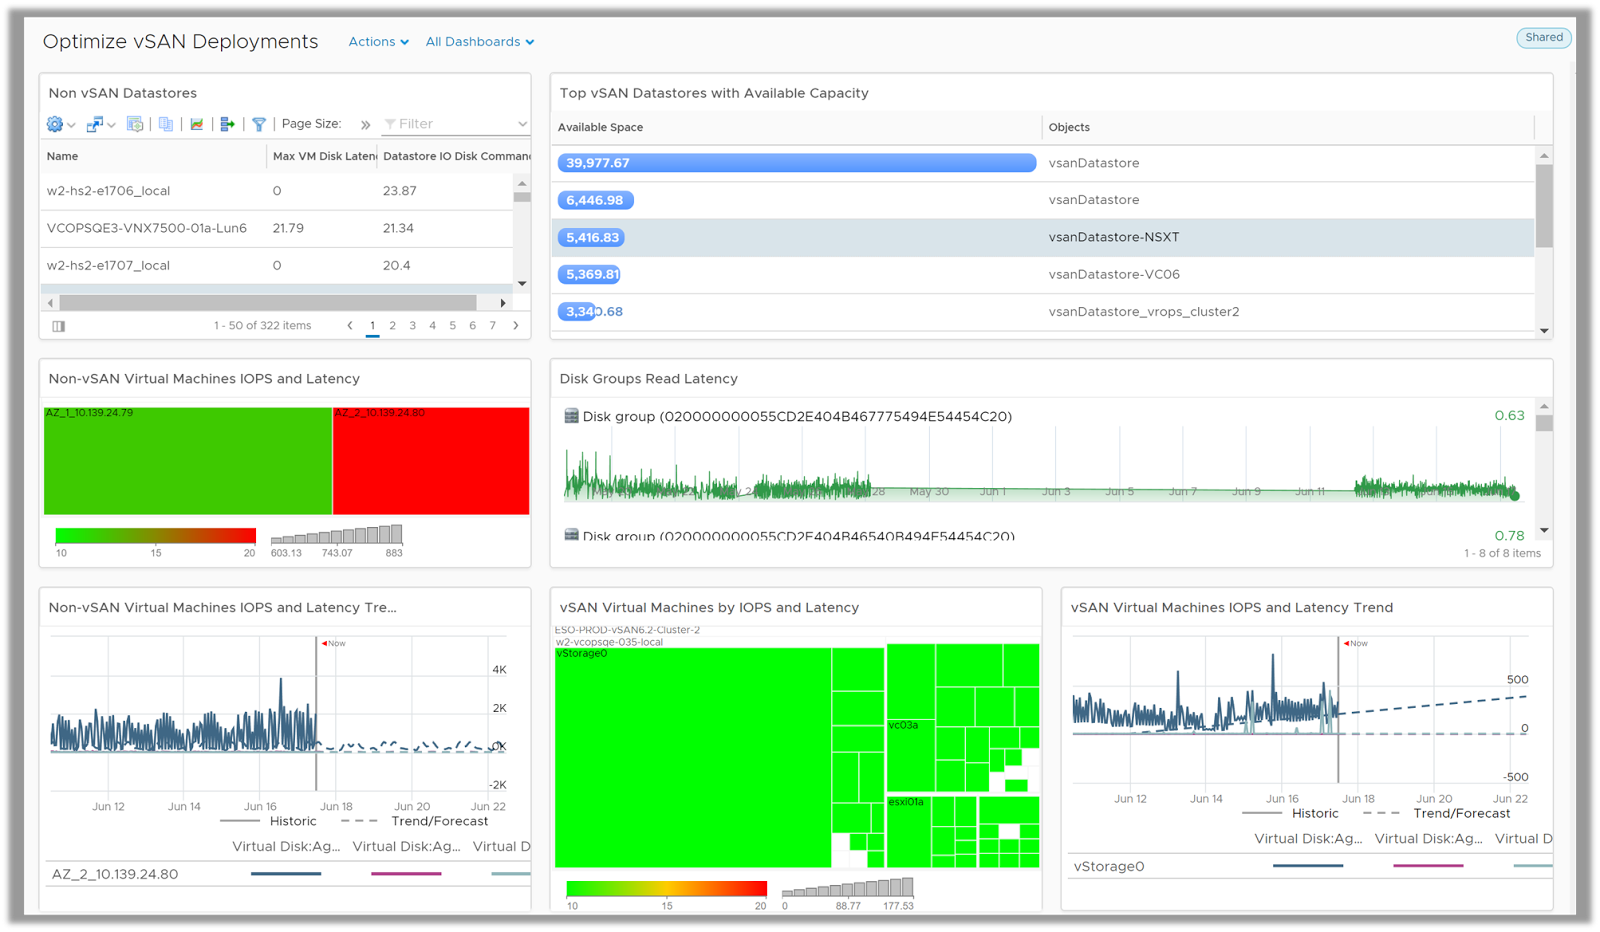Open the Filter field dropdown arrow
Image resolution: width=1600 pixels, height=932 pixels.
(x=522, y=124)
